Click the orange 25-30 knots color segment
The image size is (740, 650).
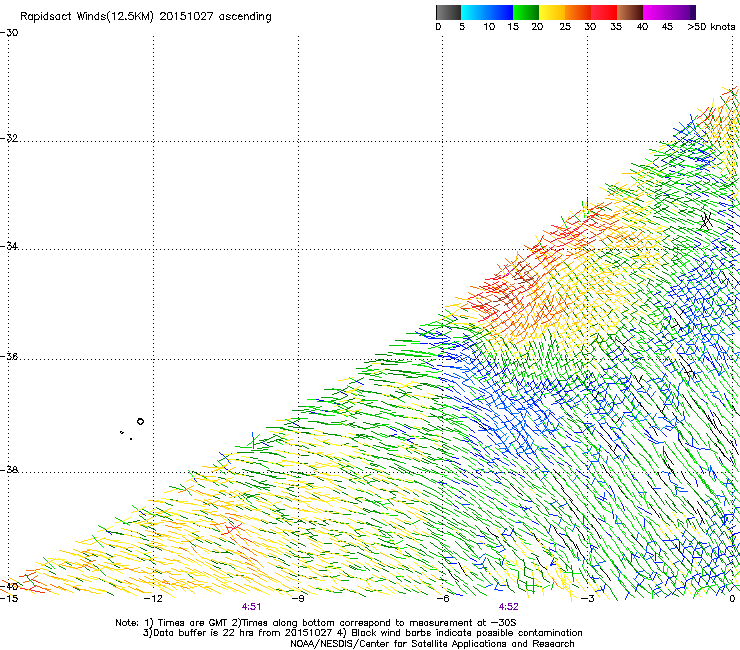[578, 12]
